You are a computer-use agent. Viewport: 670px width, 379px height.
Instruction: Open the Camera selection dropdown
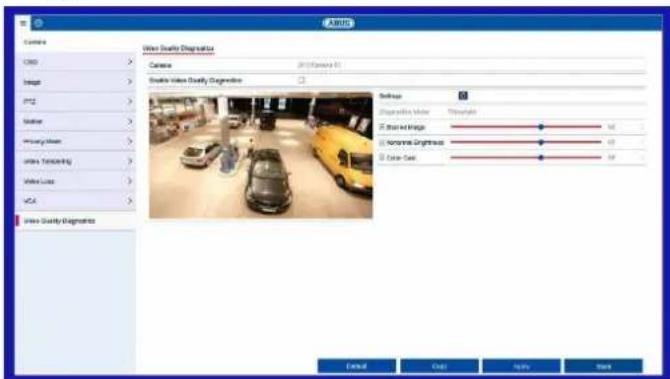tap(470, 65)
